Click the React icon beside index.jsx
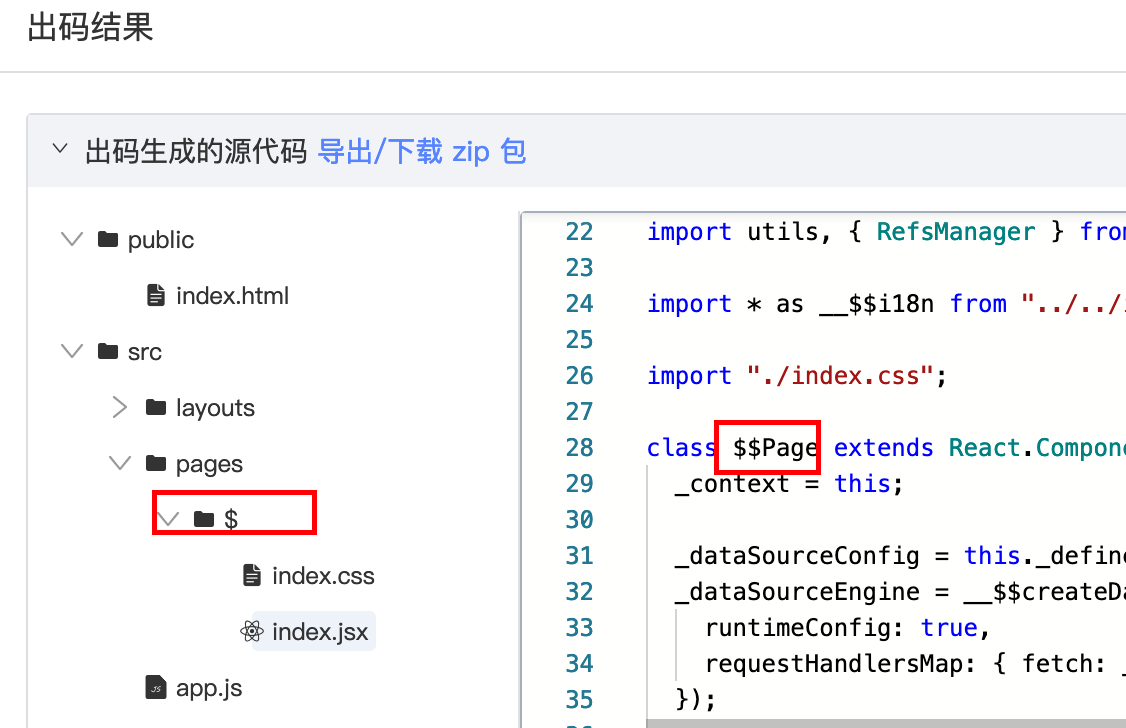Viewport: 1126px width, 728px height. click(x=252, y=631)
